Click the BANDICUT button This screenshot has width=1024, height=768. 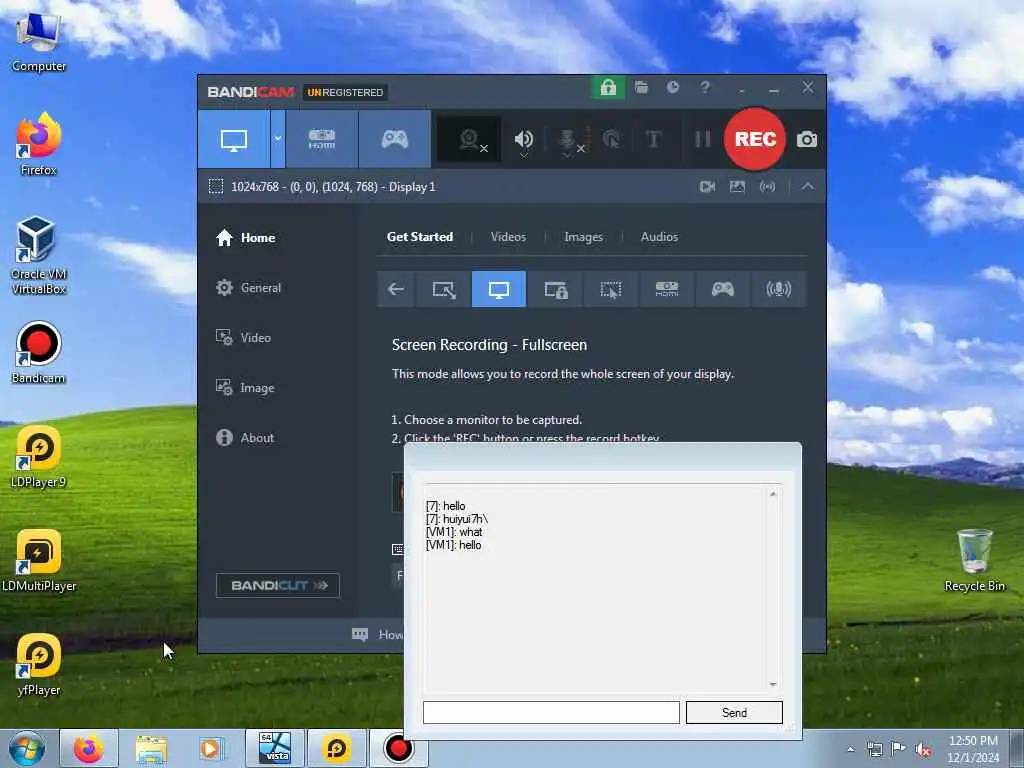pyautogui.click(x=278, y=586)
